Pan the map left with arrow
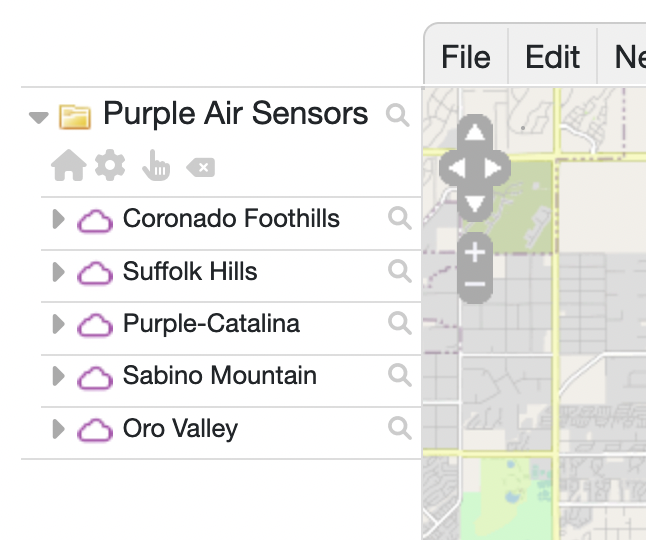The height and width of the screenshot is (540, 646). (x=455, y=168)
